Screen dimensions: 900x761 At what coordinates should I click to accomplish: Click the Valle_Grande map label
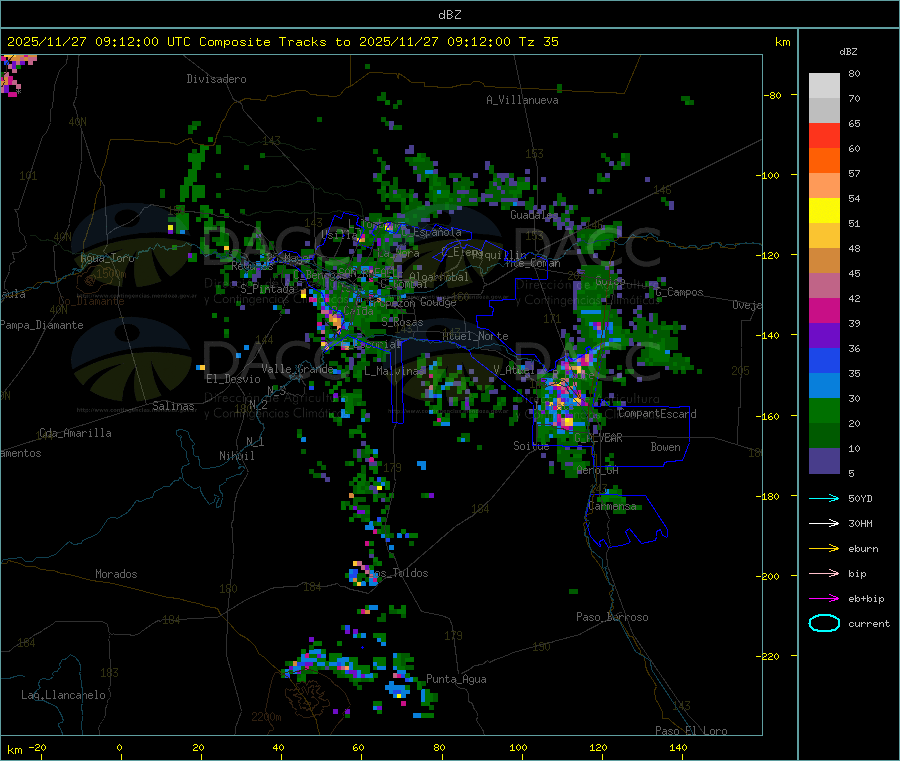point(297,369)
